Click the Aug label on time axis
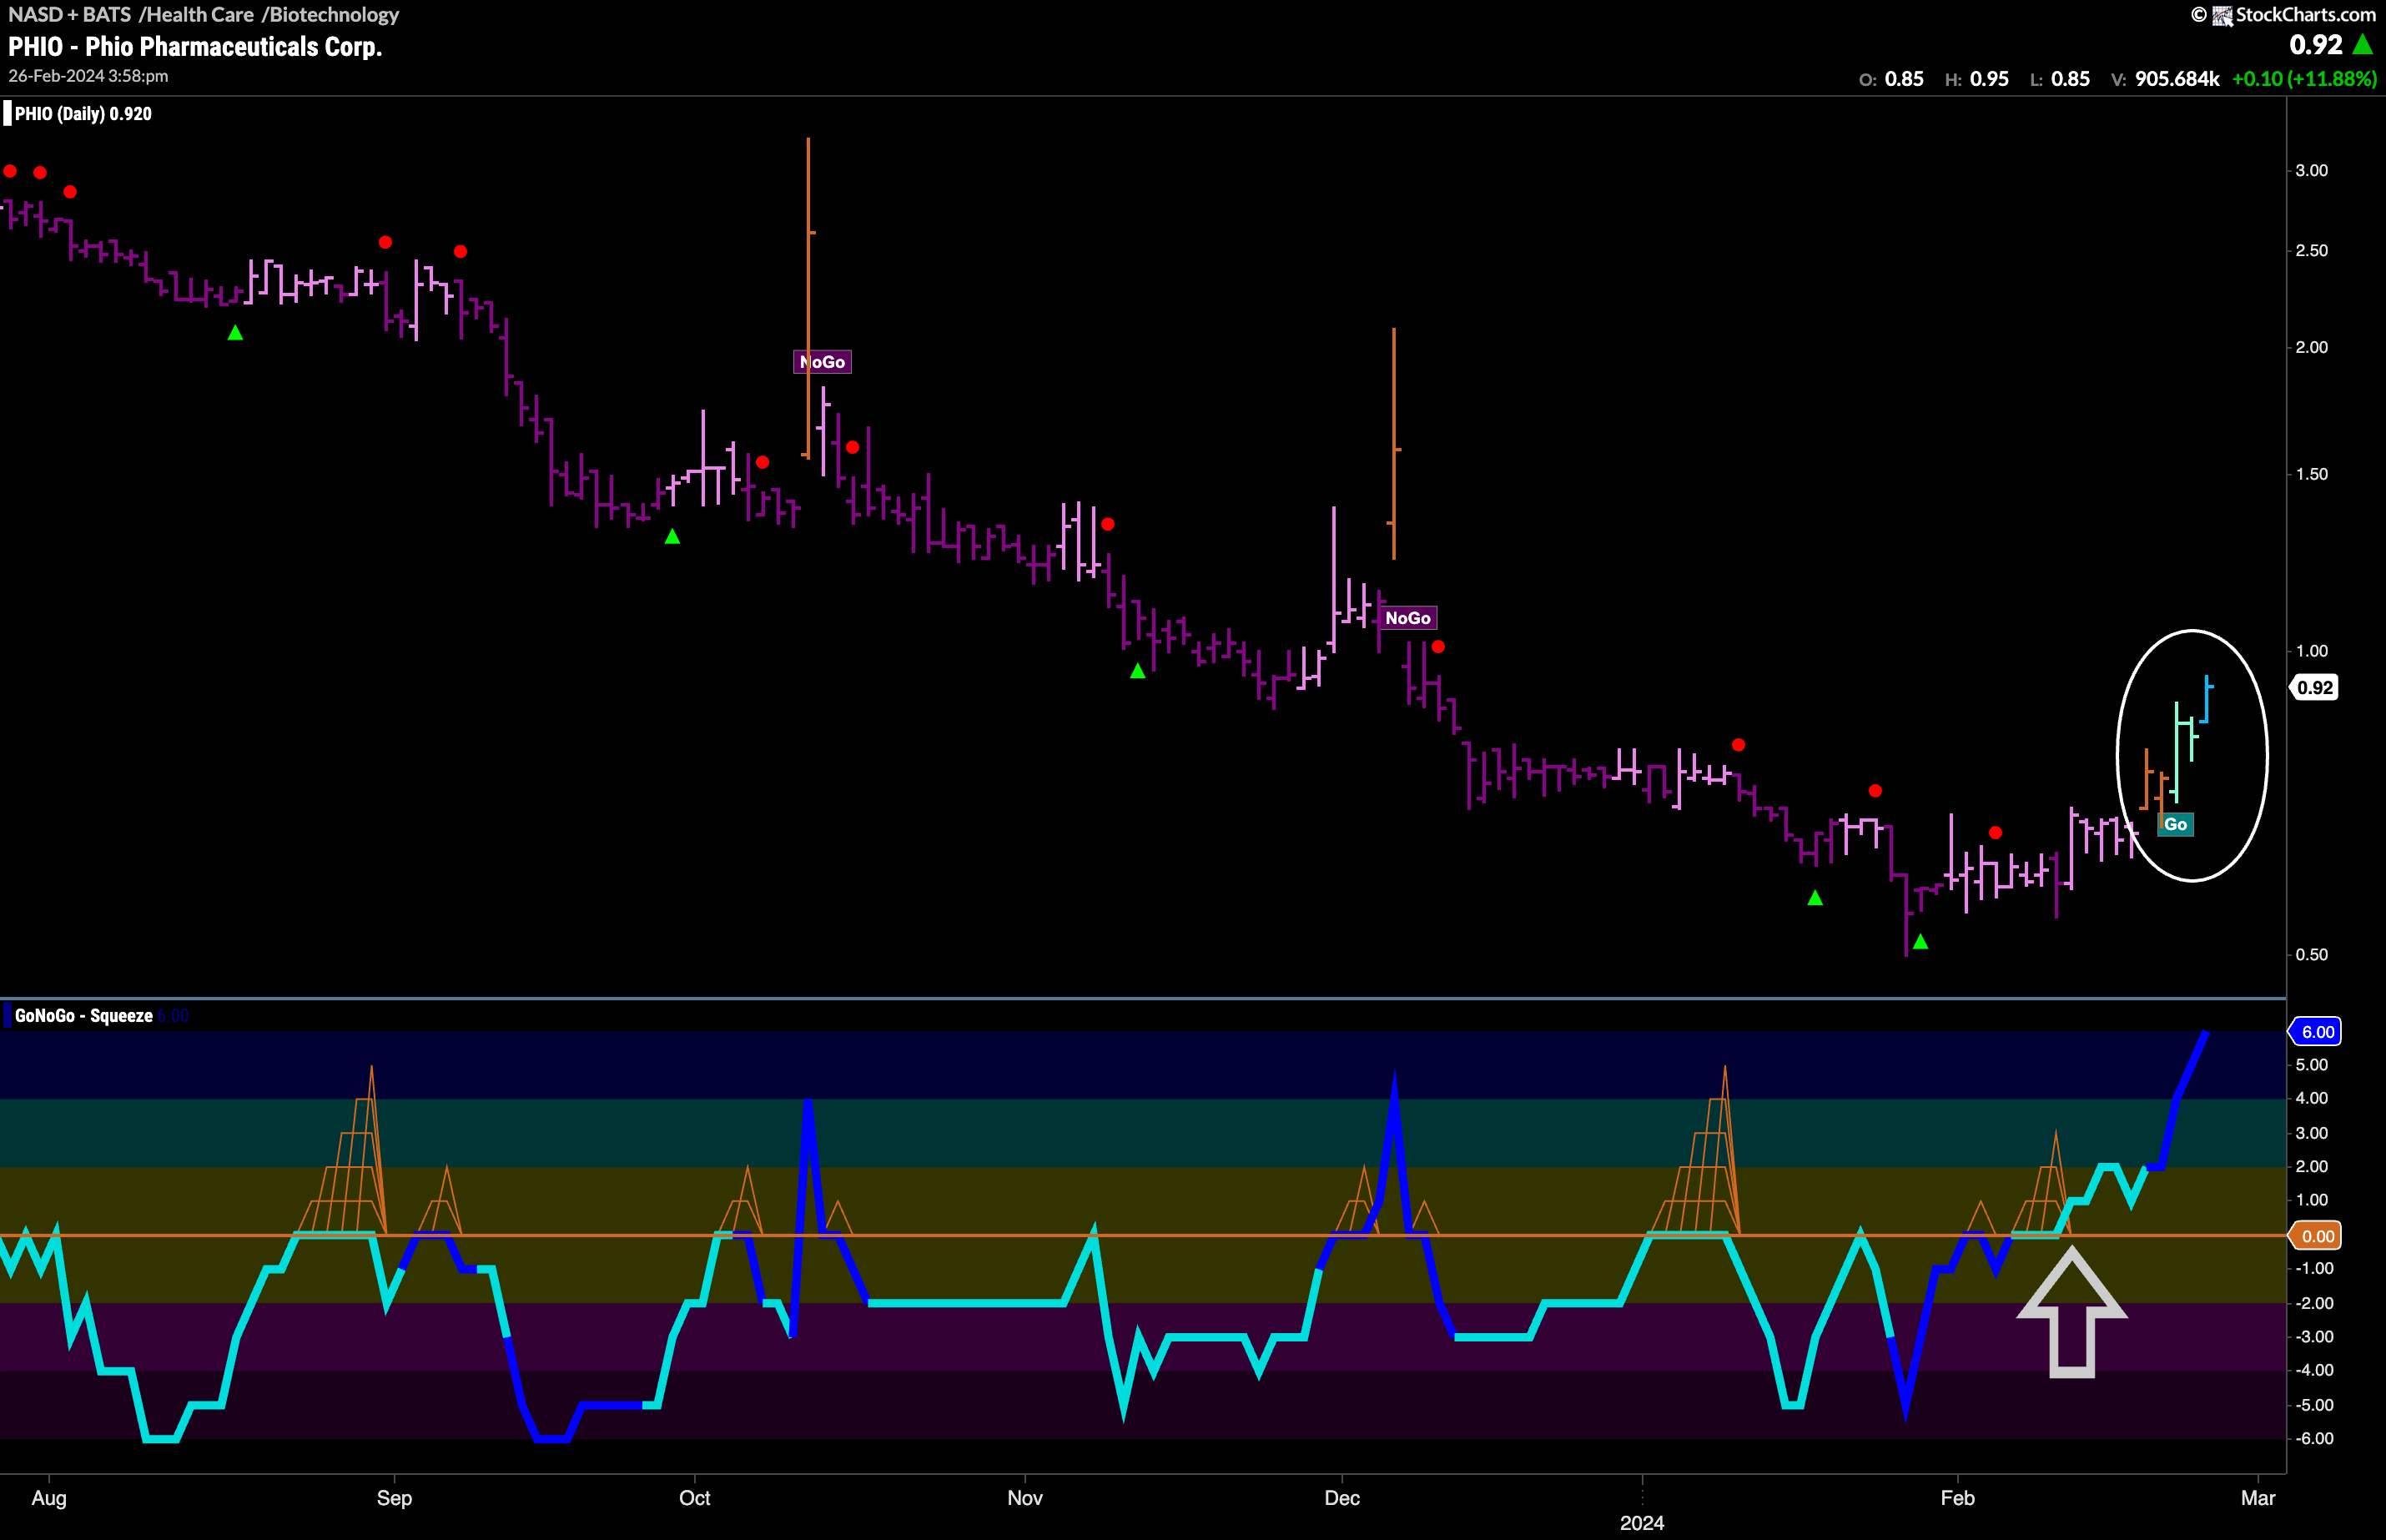Screen dimensions: 2386x1540 click(x=49, y=1498)
